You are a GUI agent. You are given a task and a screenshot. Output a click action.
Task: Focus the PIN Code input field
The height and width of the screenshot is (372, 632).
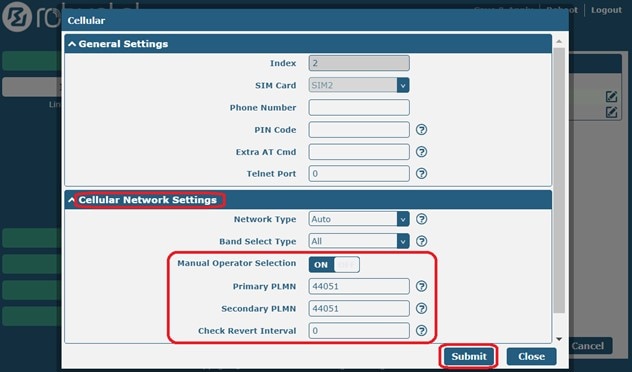click(359, 130)
